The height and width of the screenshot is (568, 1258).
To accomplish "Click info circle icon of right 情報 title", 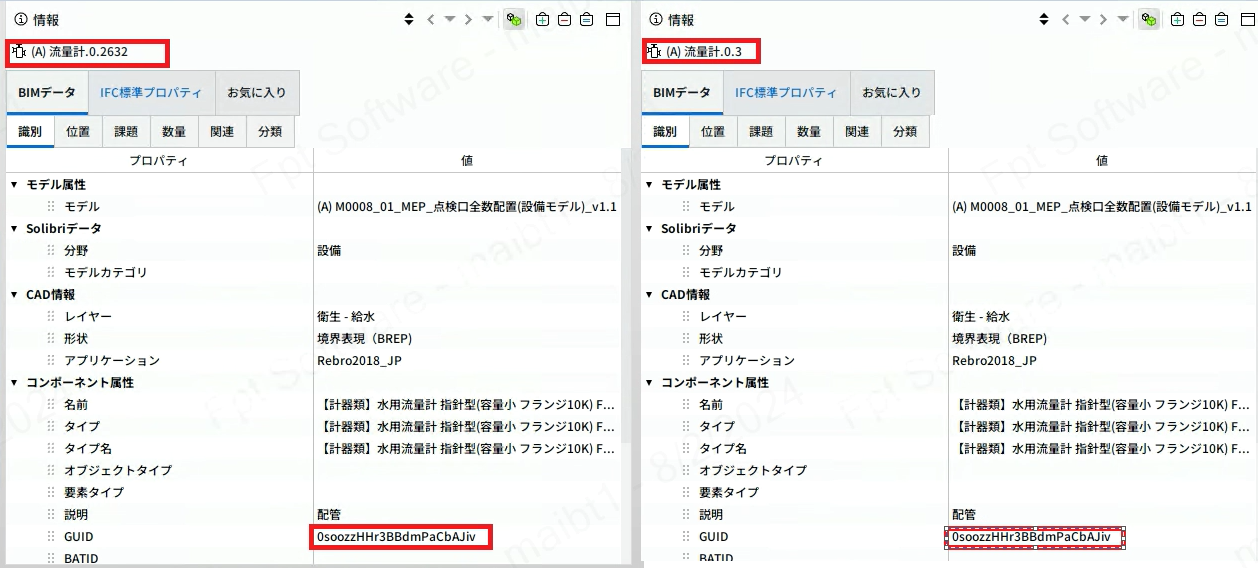I will point(655,19).
